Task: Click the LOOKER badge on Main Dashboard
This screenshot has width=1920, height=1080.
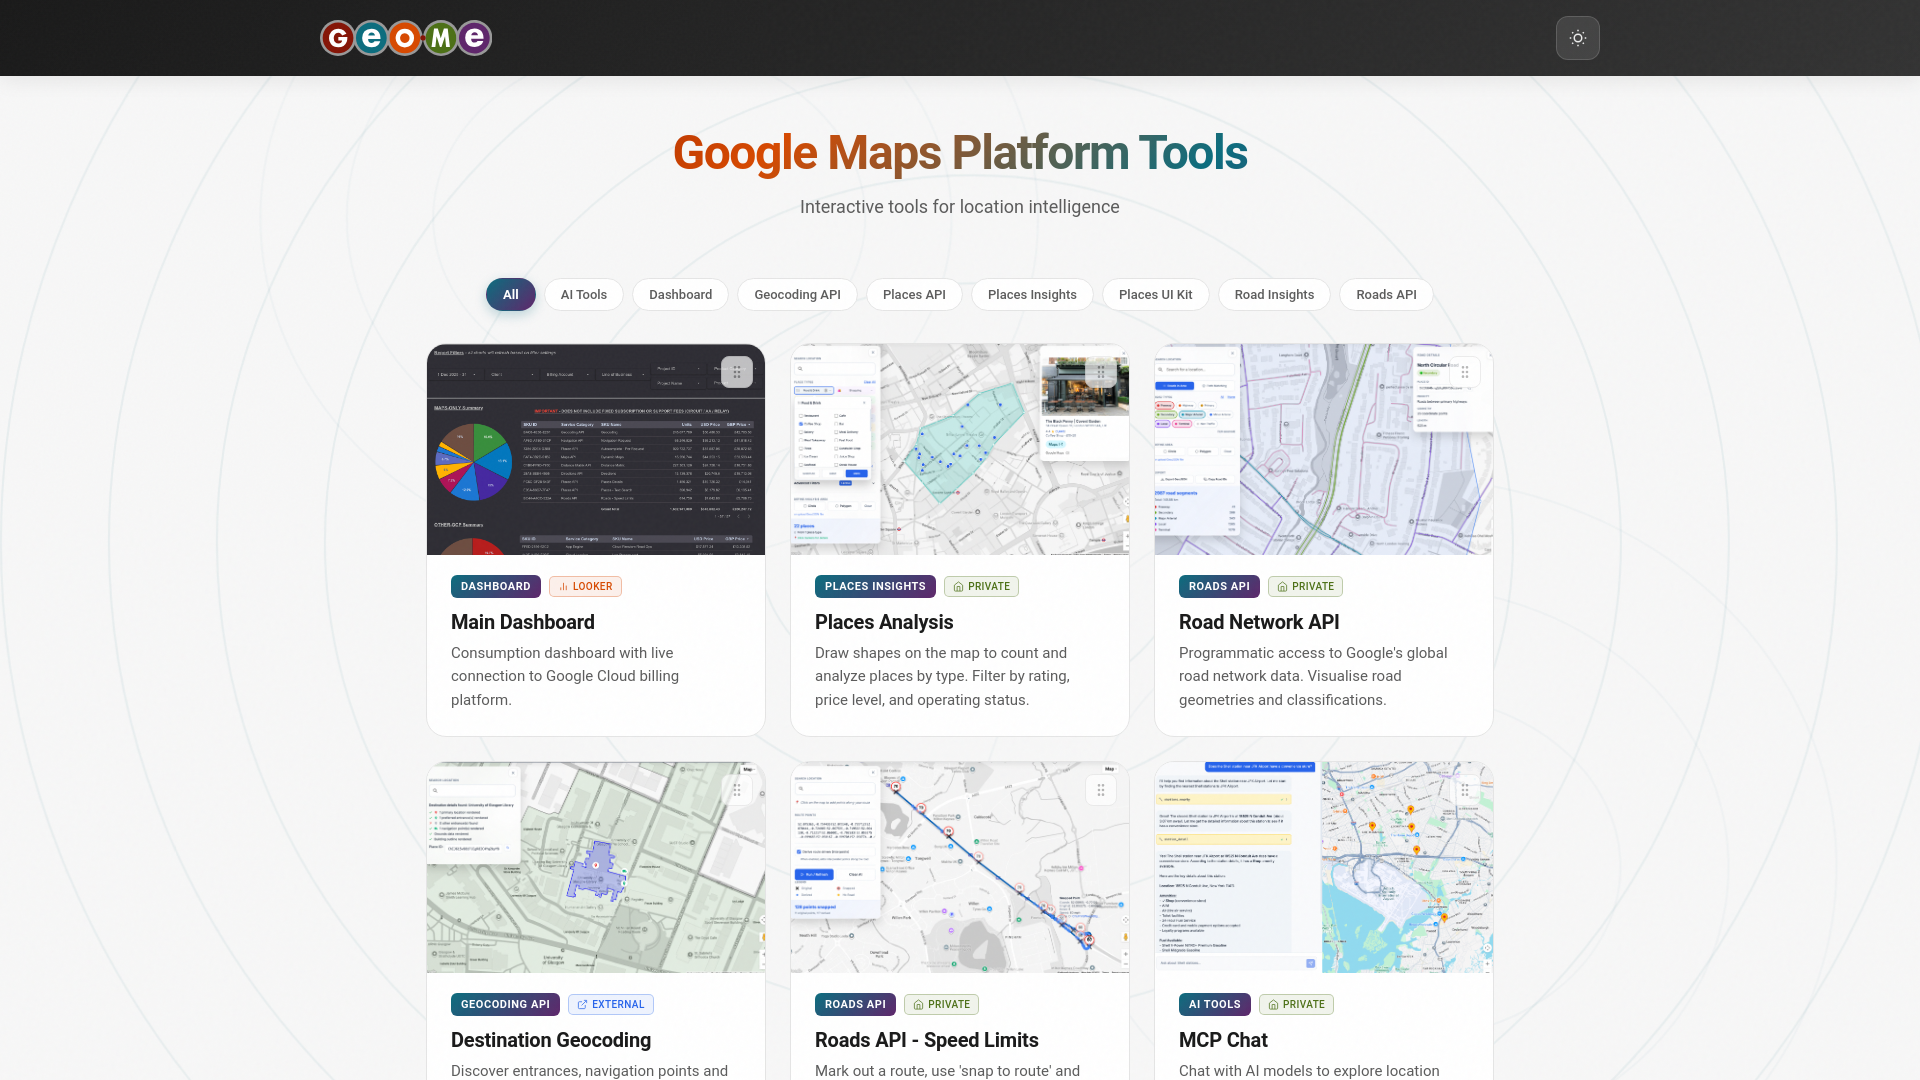Action: point(585,586)
